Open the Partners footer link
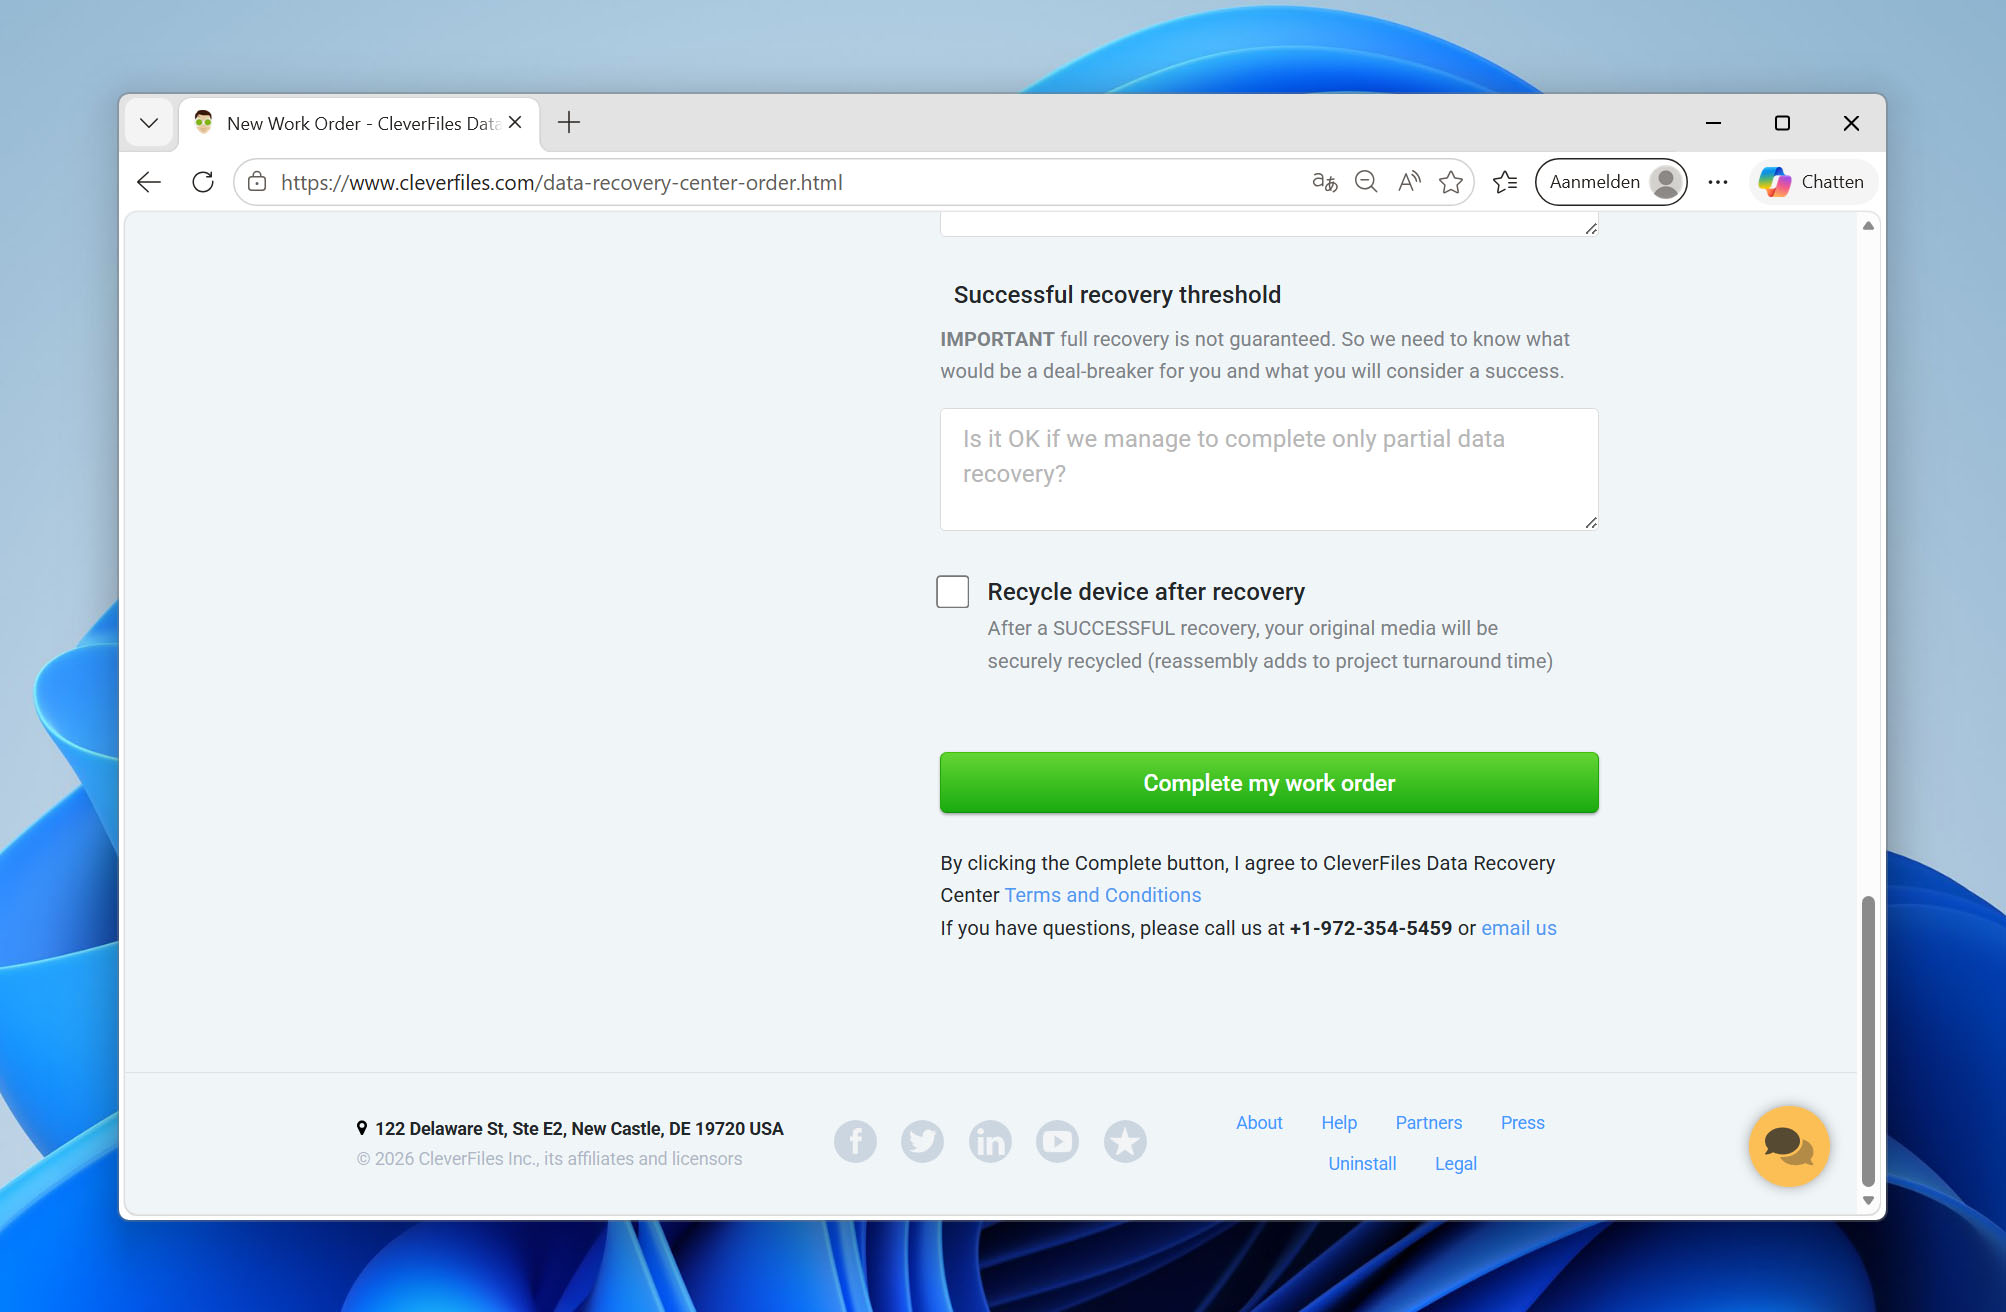 coord(1428,1123)
